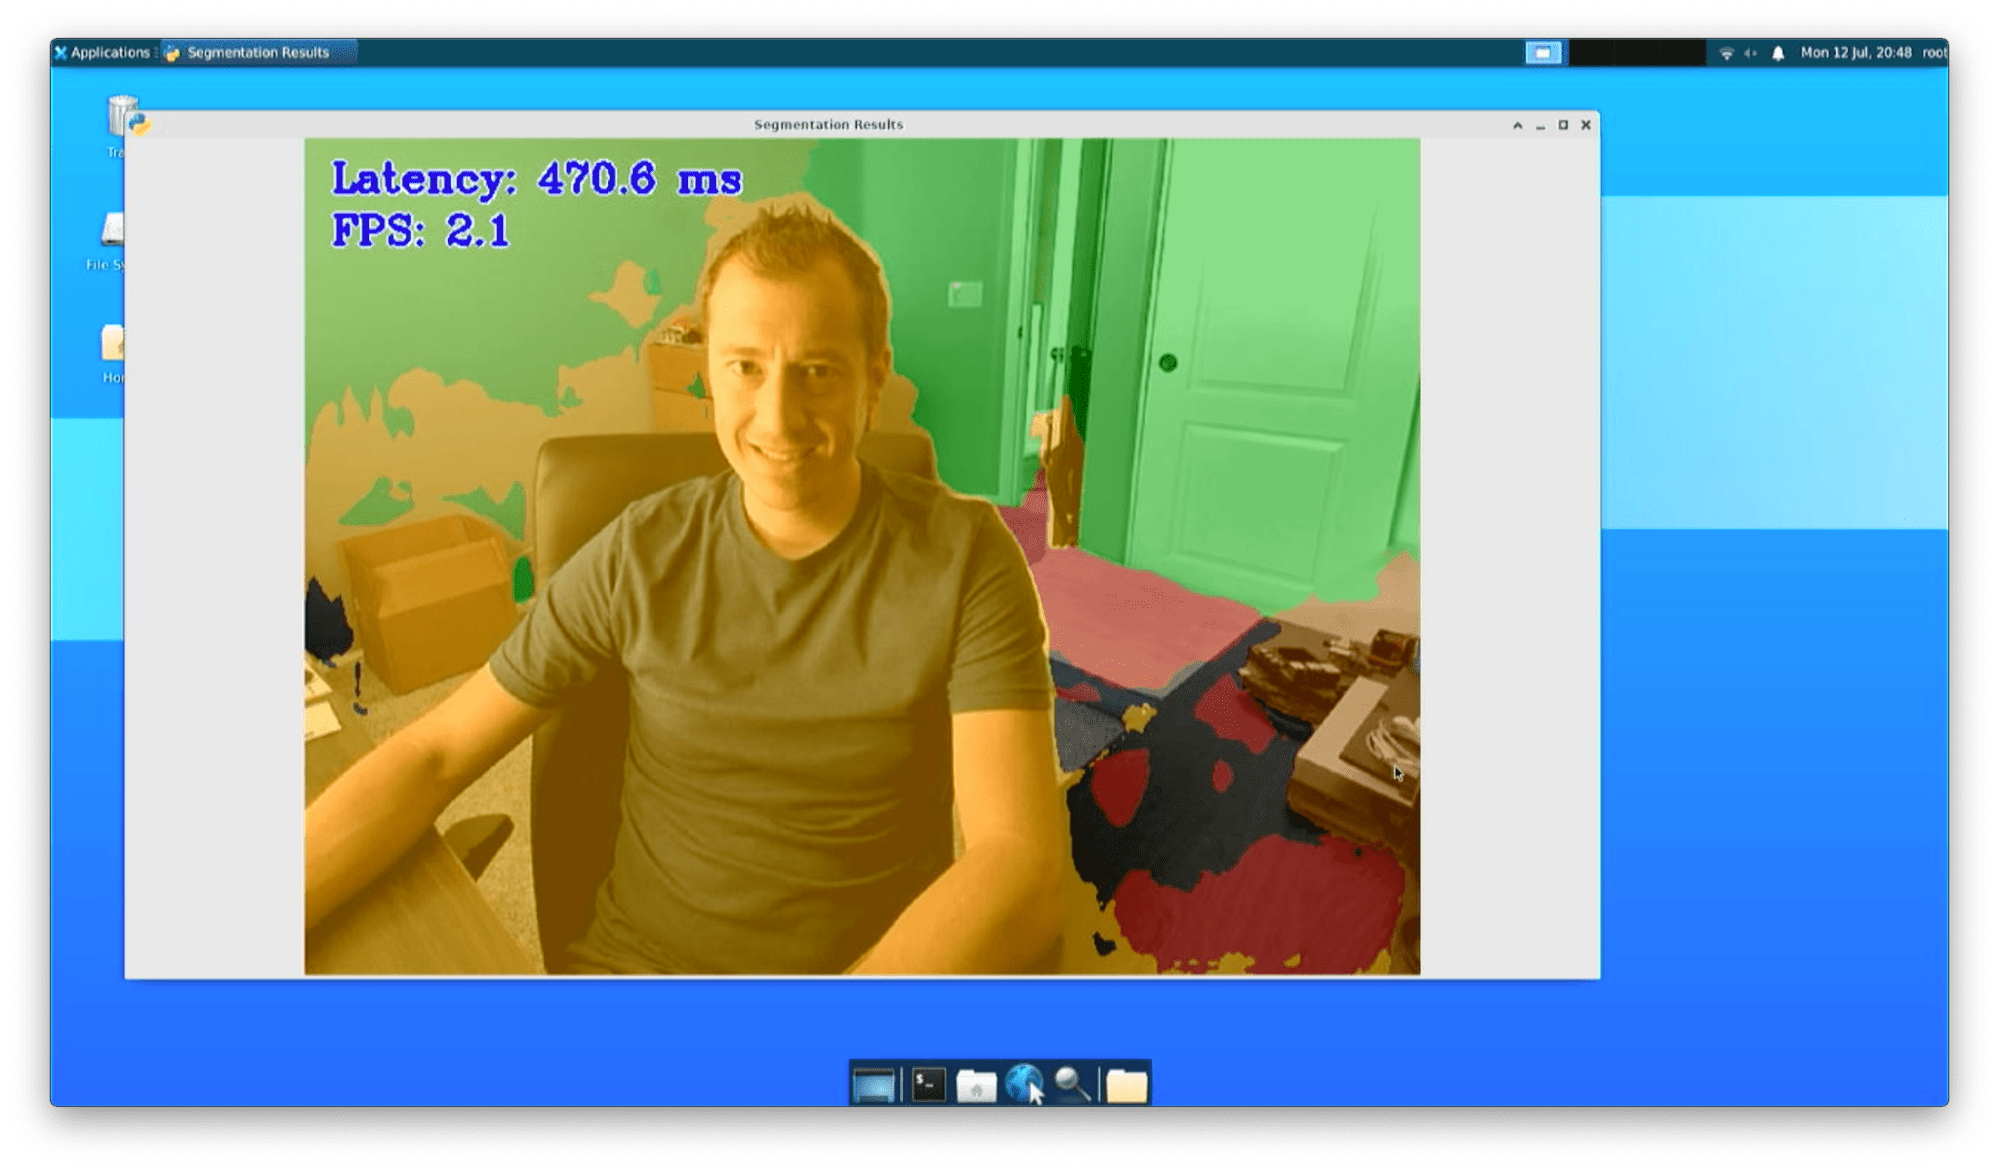Open the Applications menu
Viewport: 1999px width, 1169px height.
102,53
